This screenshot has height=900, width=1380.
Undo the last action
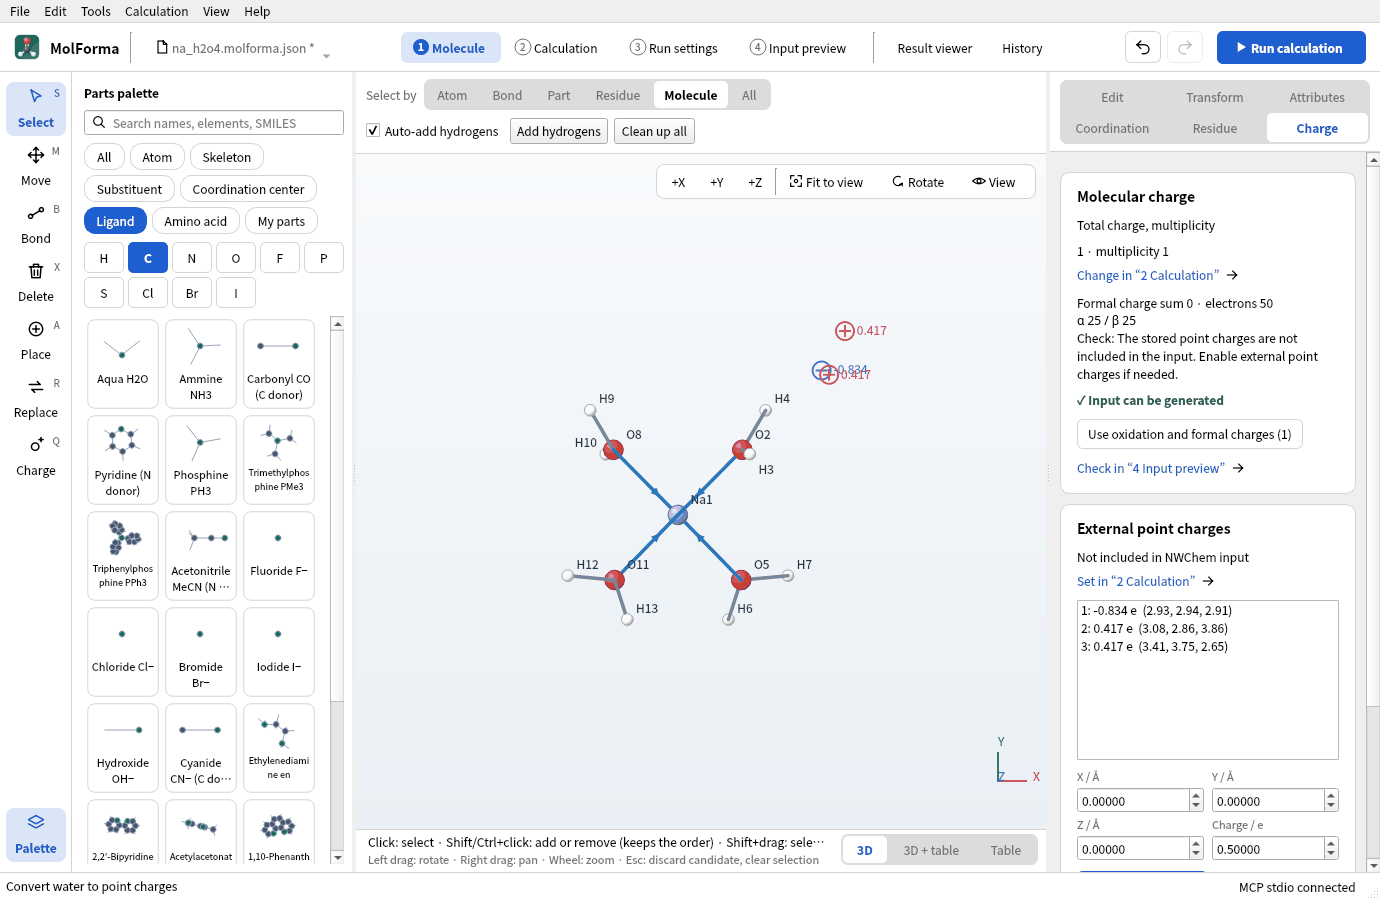point(1143,48)
